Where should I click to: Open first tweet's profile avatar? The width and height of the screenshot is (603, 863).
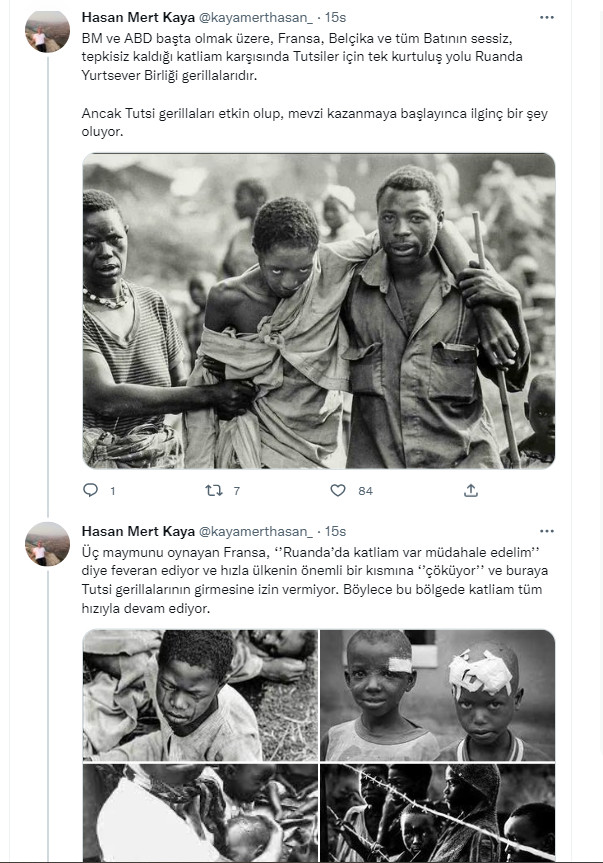click(47, 31)
